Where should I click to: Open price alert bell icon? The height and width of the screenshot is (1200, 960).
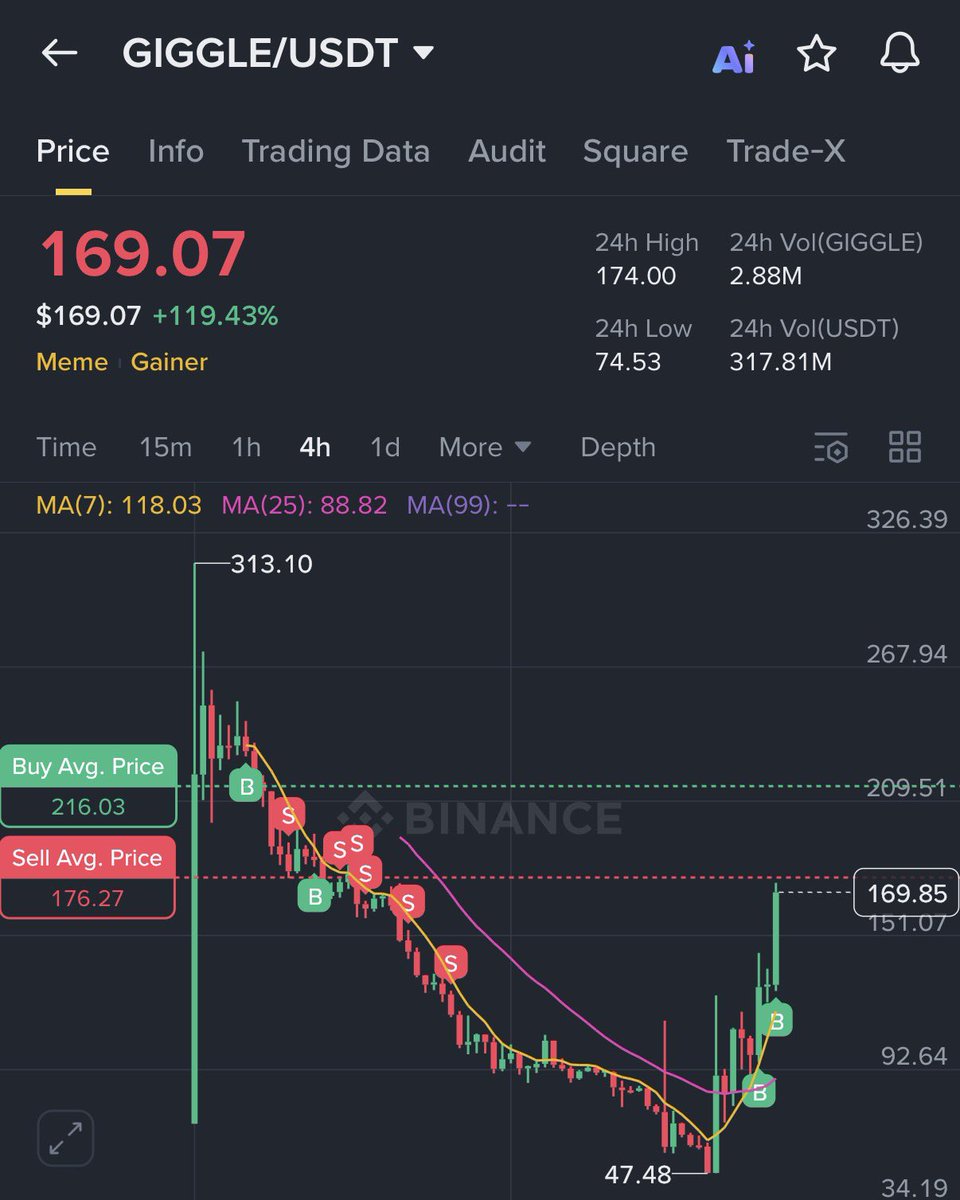click(899, 54)
